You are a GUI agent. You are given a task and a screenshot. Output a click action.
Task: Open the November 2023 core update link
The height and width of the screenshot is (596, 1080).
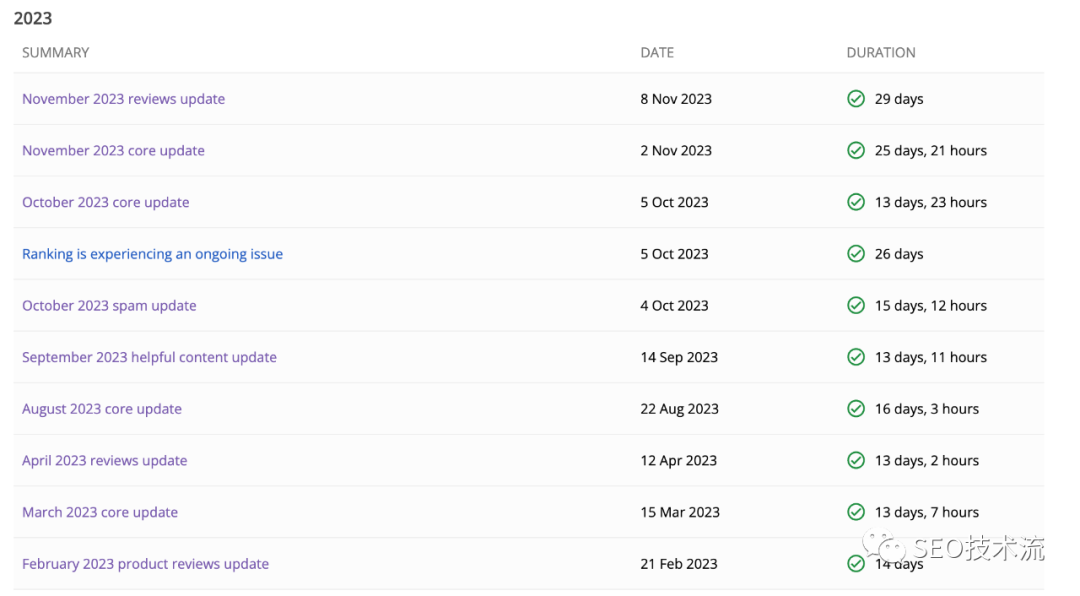113,151
